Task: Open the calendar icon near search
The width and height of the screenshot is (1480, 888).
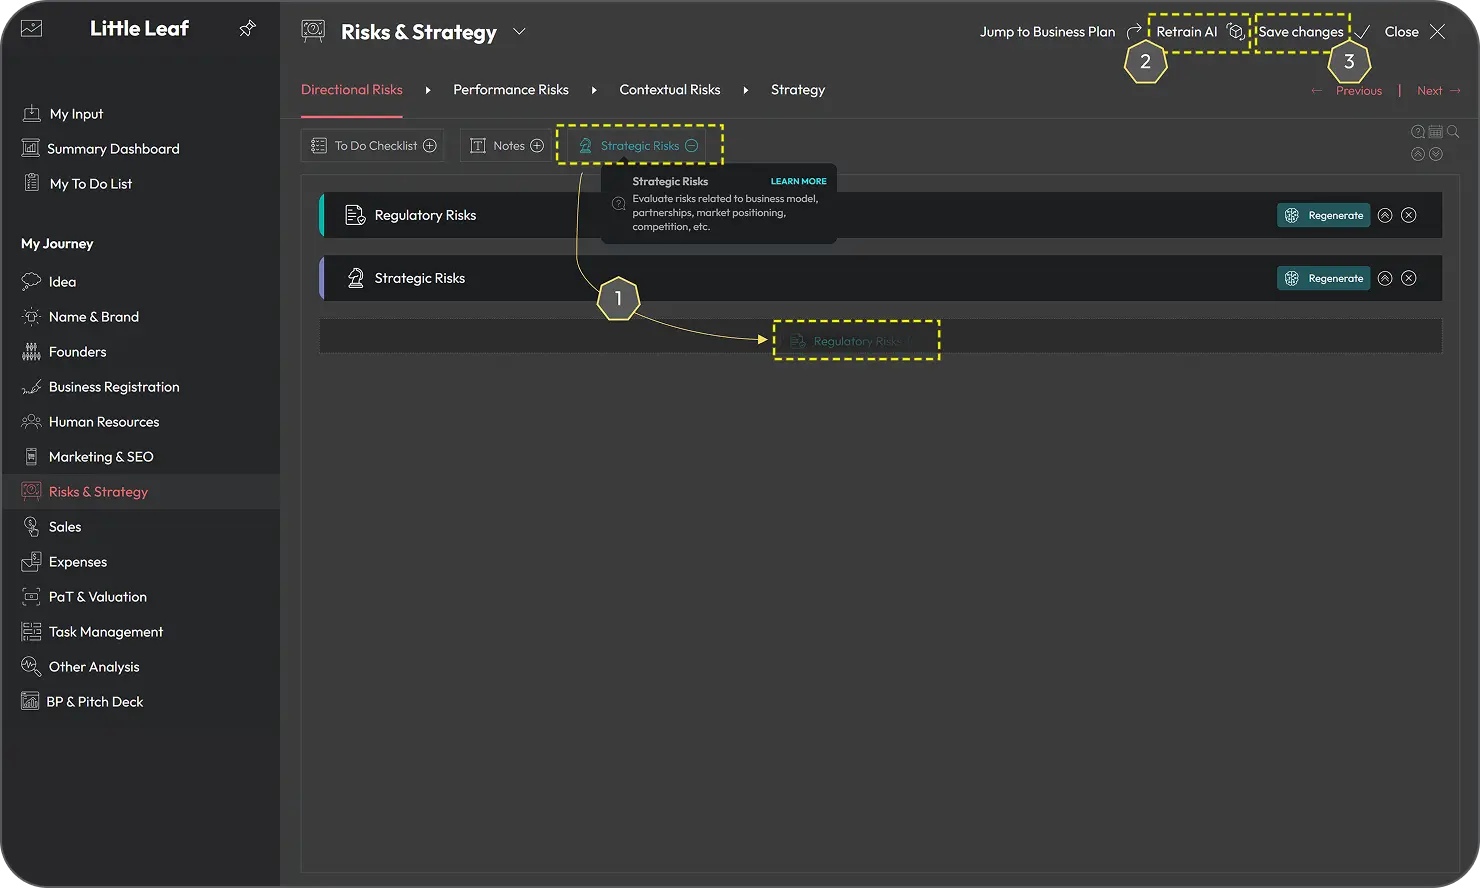Action: tap(1435, 132)
